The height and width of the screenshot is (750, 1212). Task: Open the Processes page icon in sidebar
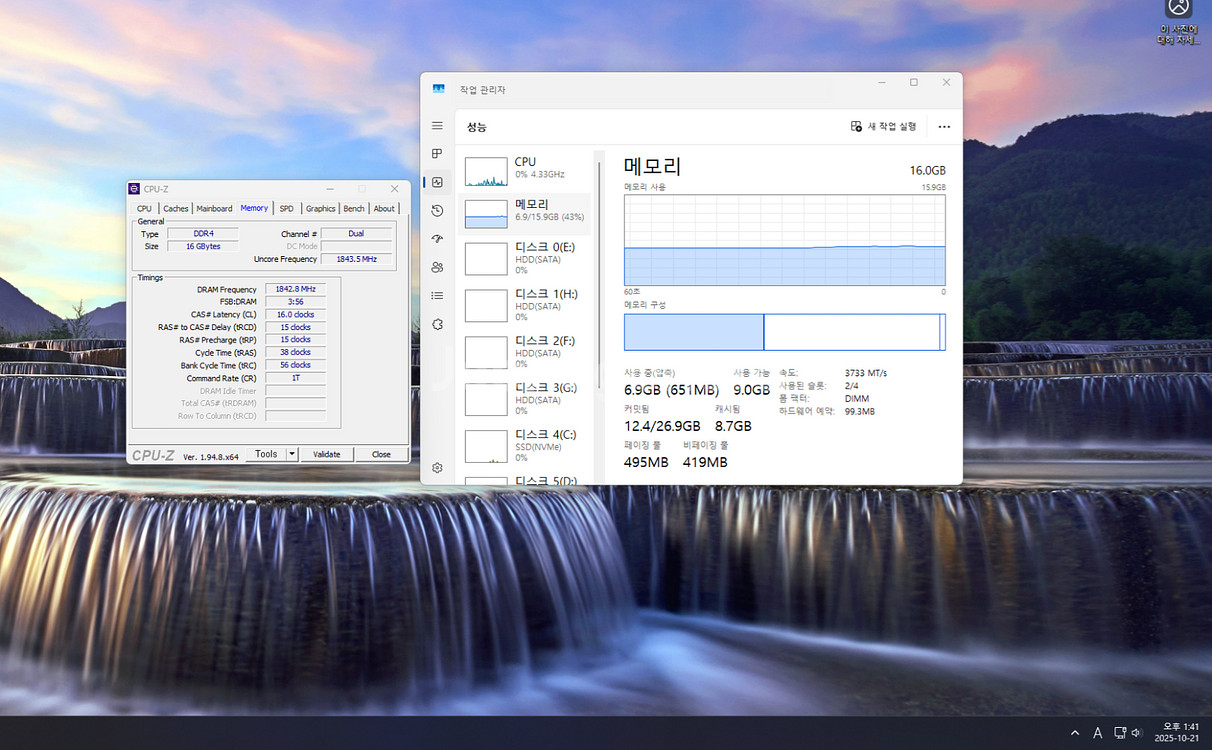pyautogui.click(x=437, y=154)
